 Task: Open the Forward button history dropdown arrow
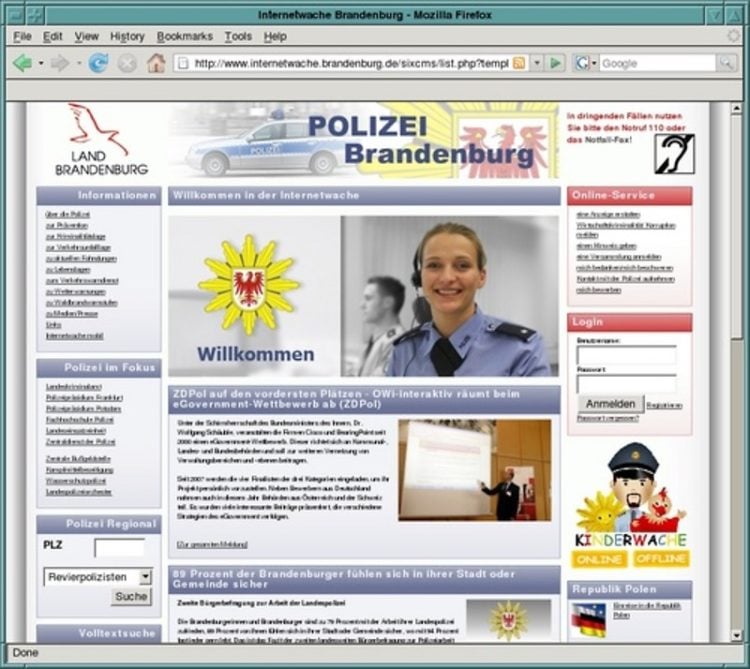tap(79, 63)
